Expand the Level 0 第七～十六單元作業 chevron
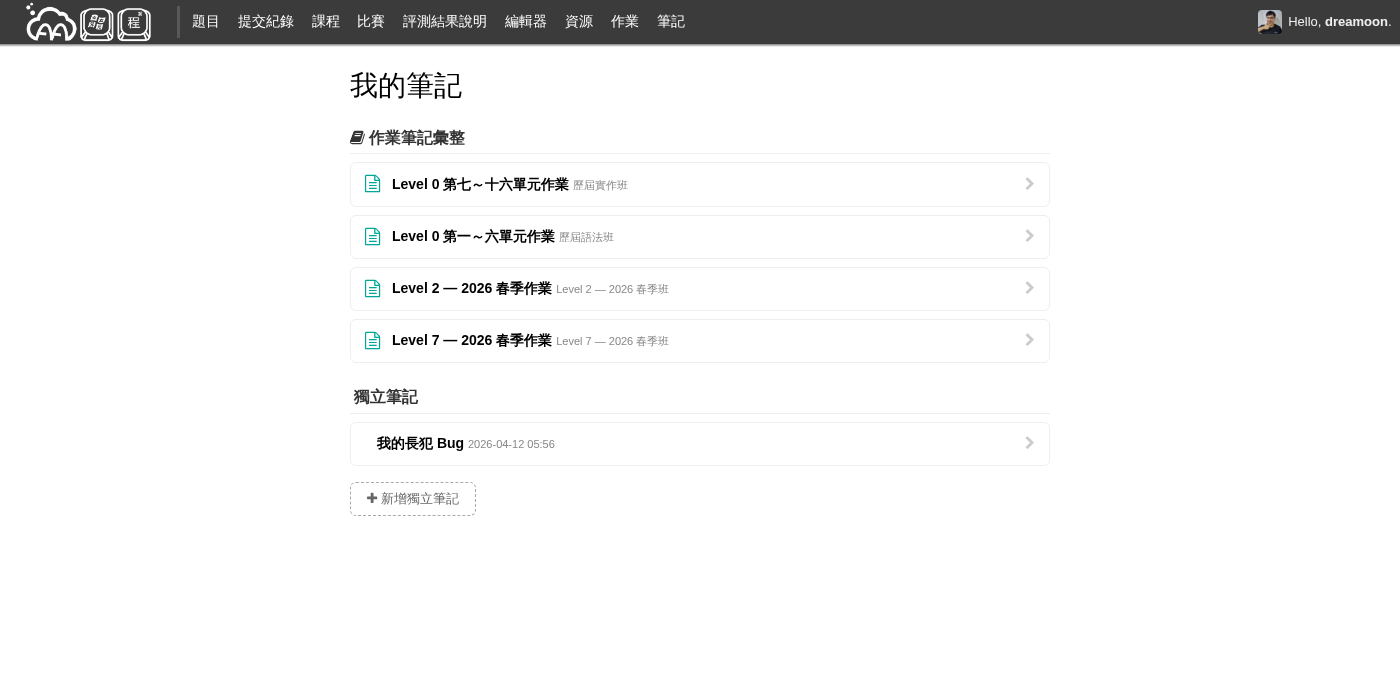Viewport: 1400px width, 700px height. click(x=1029, y=184)
